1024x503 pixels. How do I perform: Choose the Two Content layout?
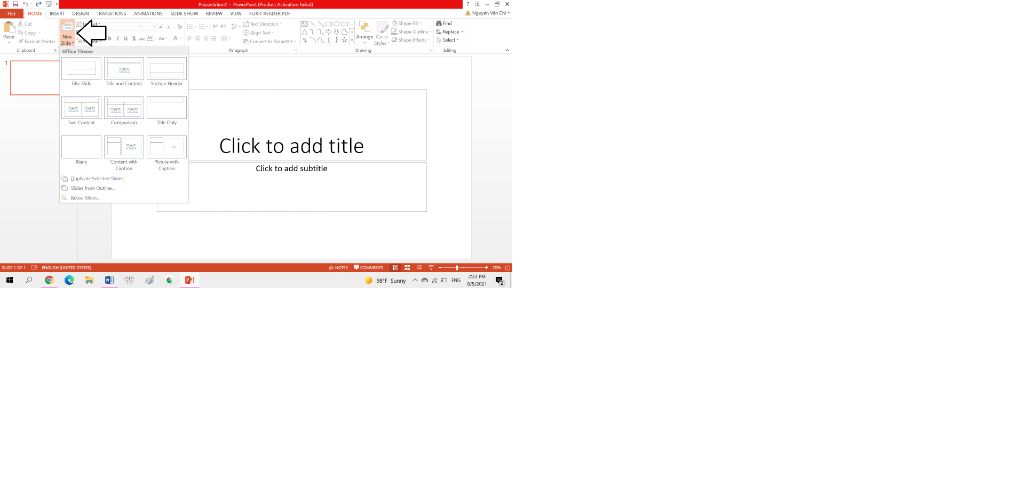click(82, 111)
